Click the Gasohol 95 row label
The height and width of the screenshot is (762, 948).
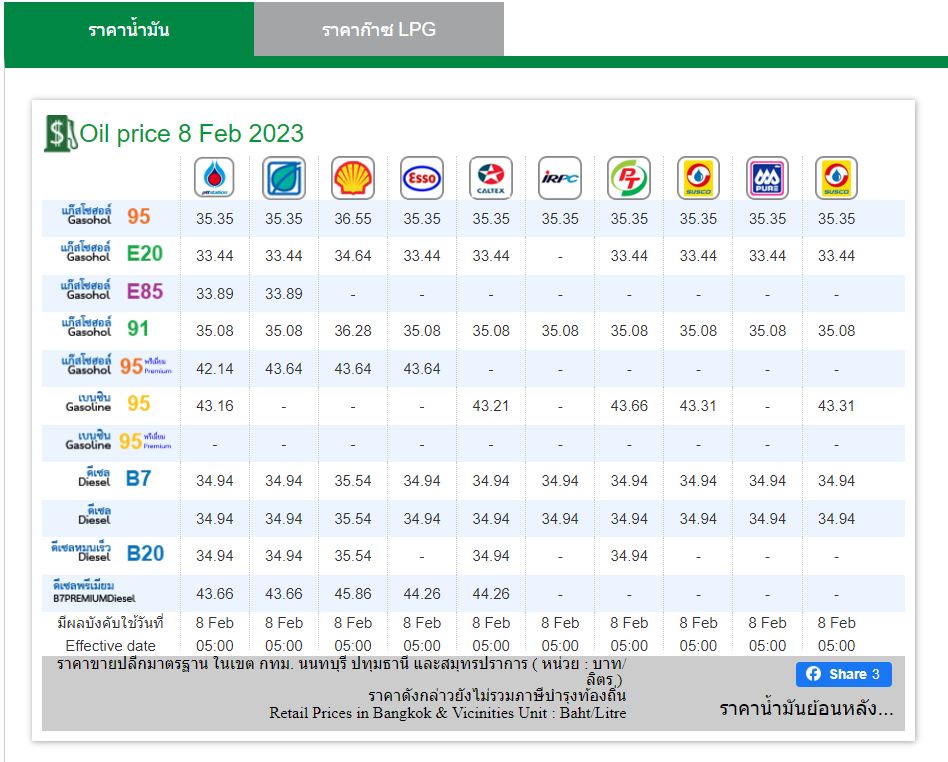tap(106, 216)
